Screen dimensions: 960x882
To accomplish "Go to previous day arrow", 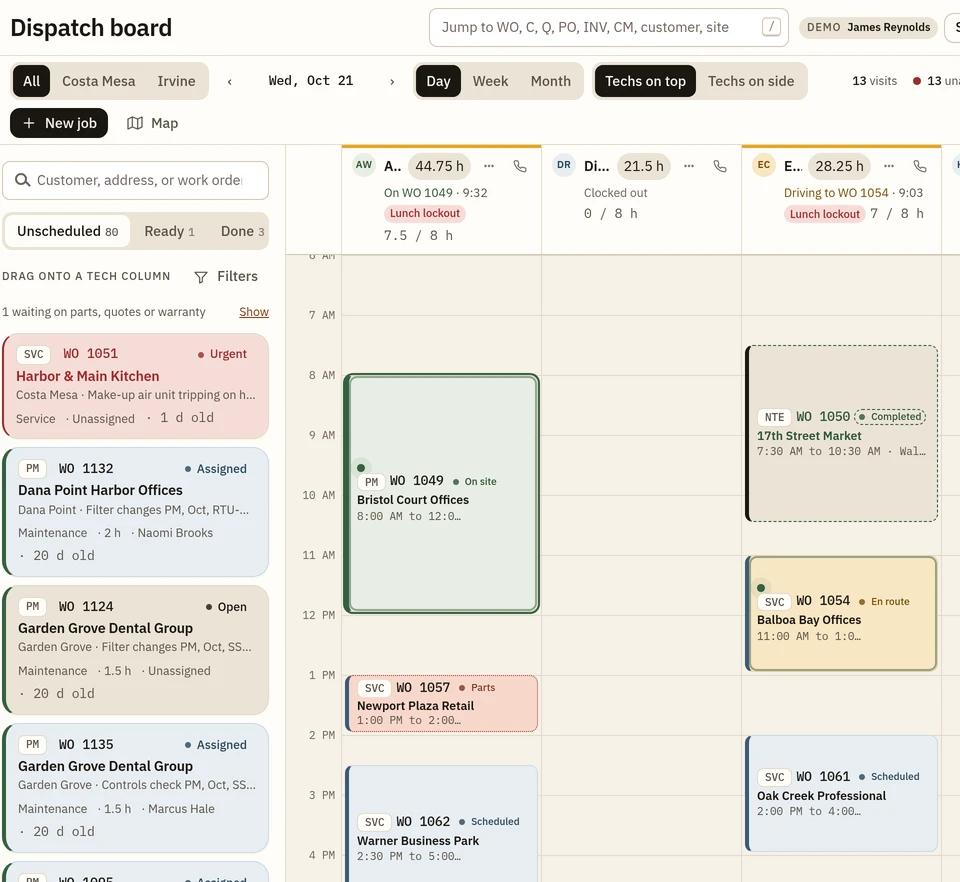I will 230,81.
